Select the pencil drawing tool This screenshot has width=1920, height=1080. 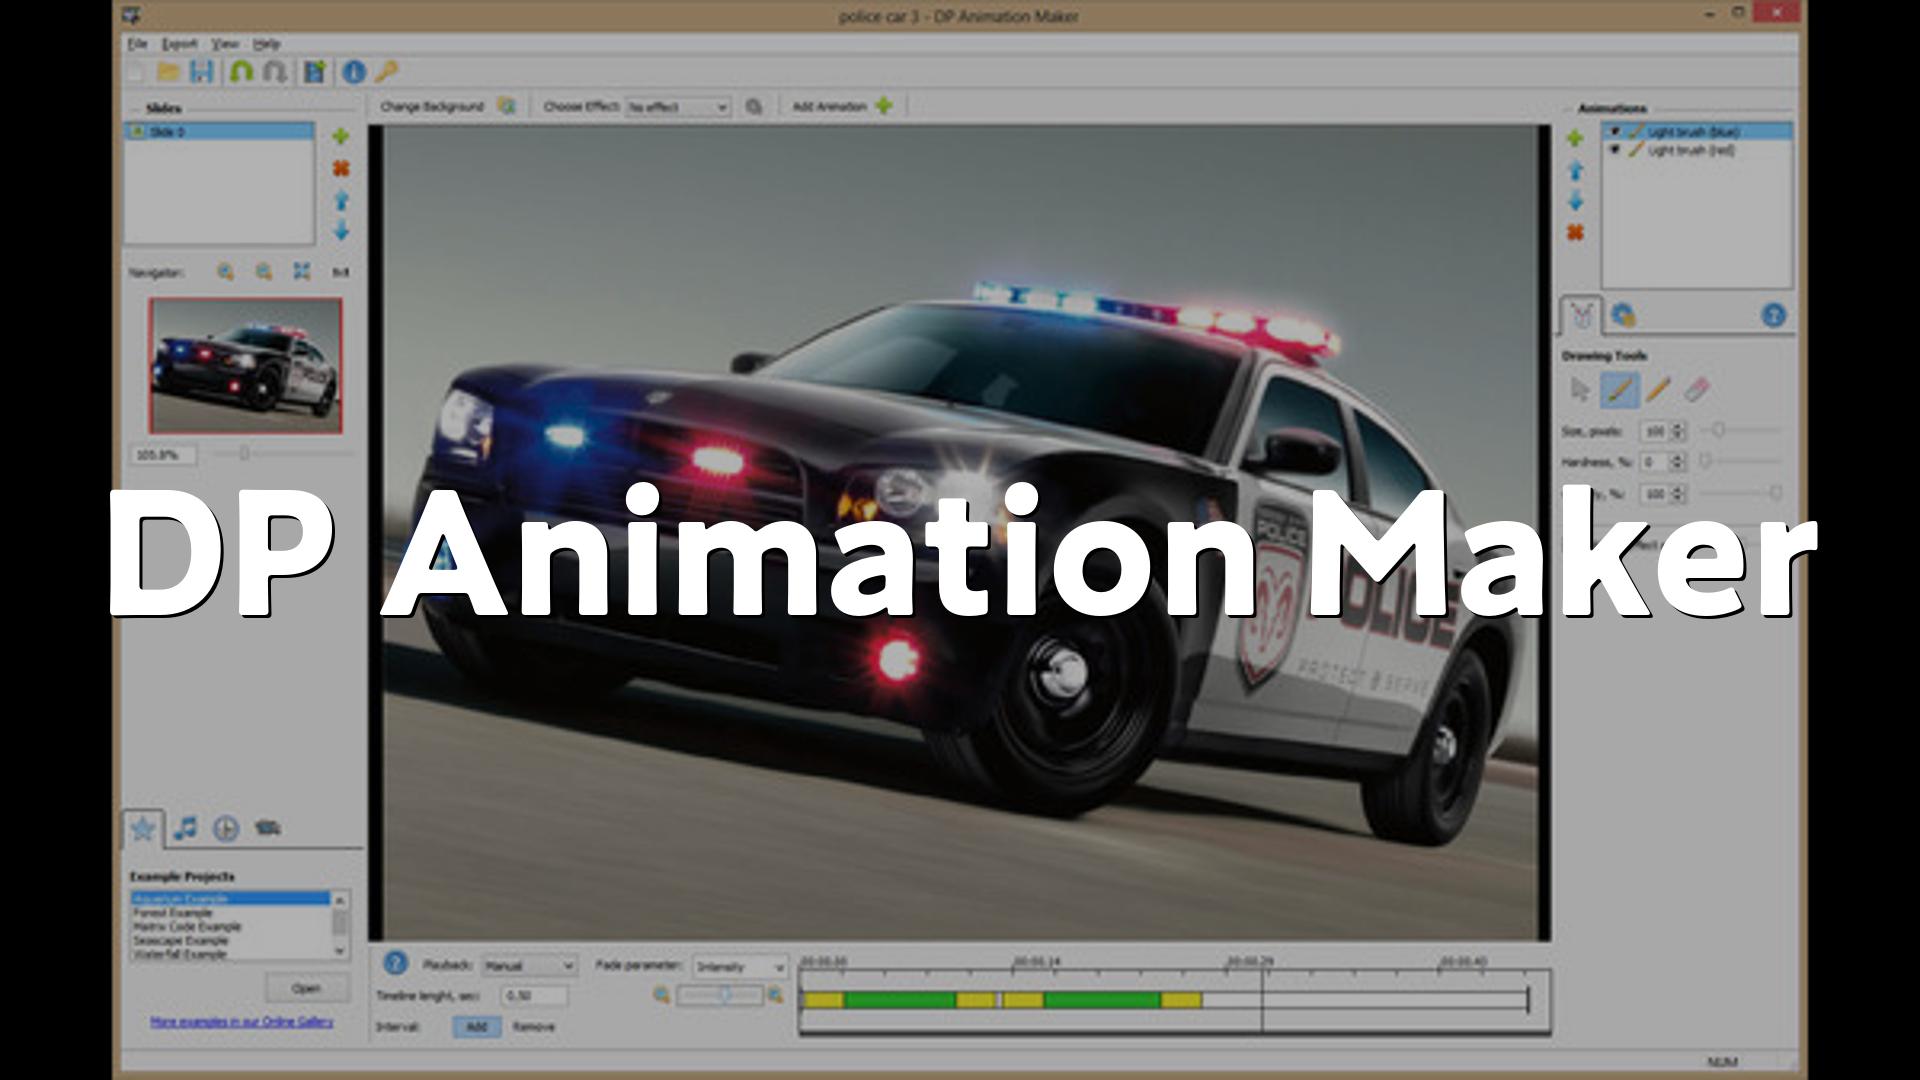click(1658, 389)
